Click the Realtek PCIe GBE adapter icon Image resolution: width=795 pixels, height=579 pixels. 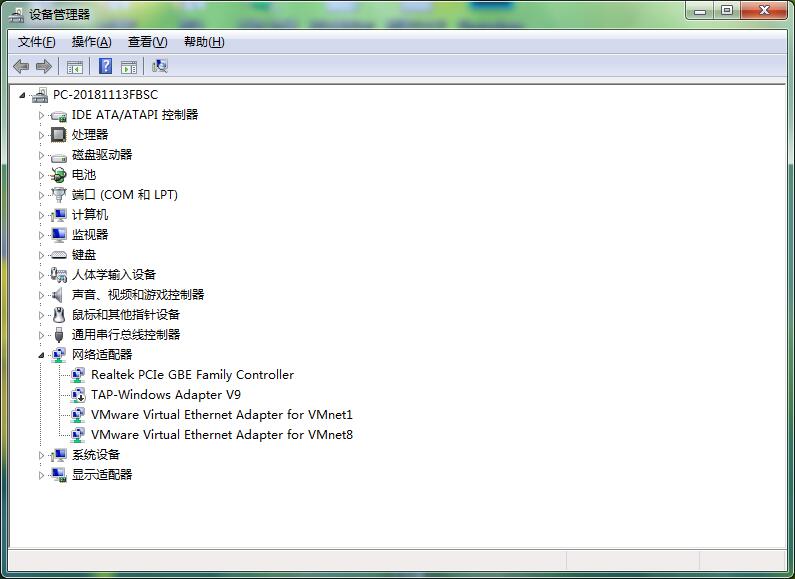click(x=78, y=375)
